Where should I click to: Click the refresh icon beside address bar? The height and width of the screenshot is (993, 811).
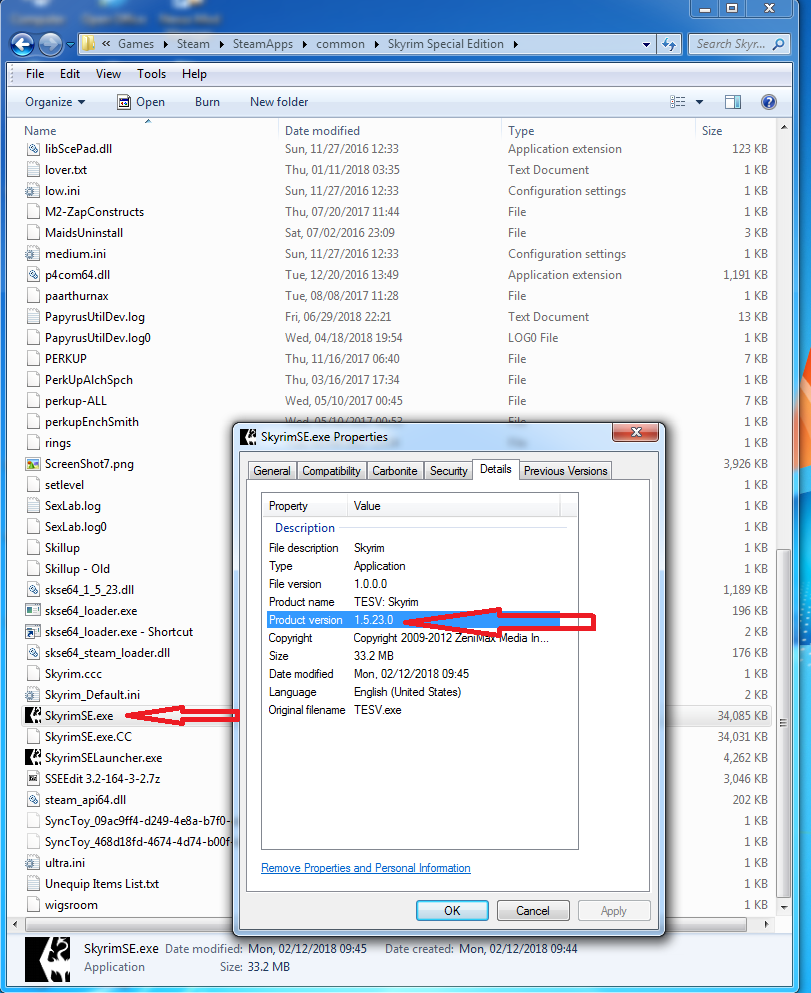tap(669, 44)
